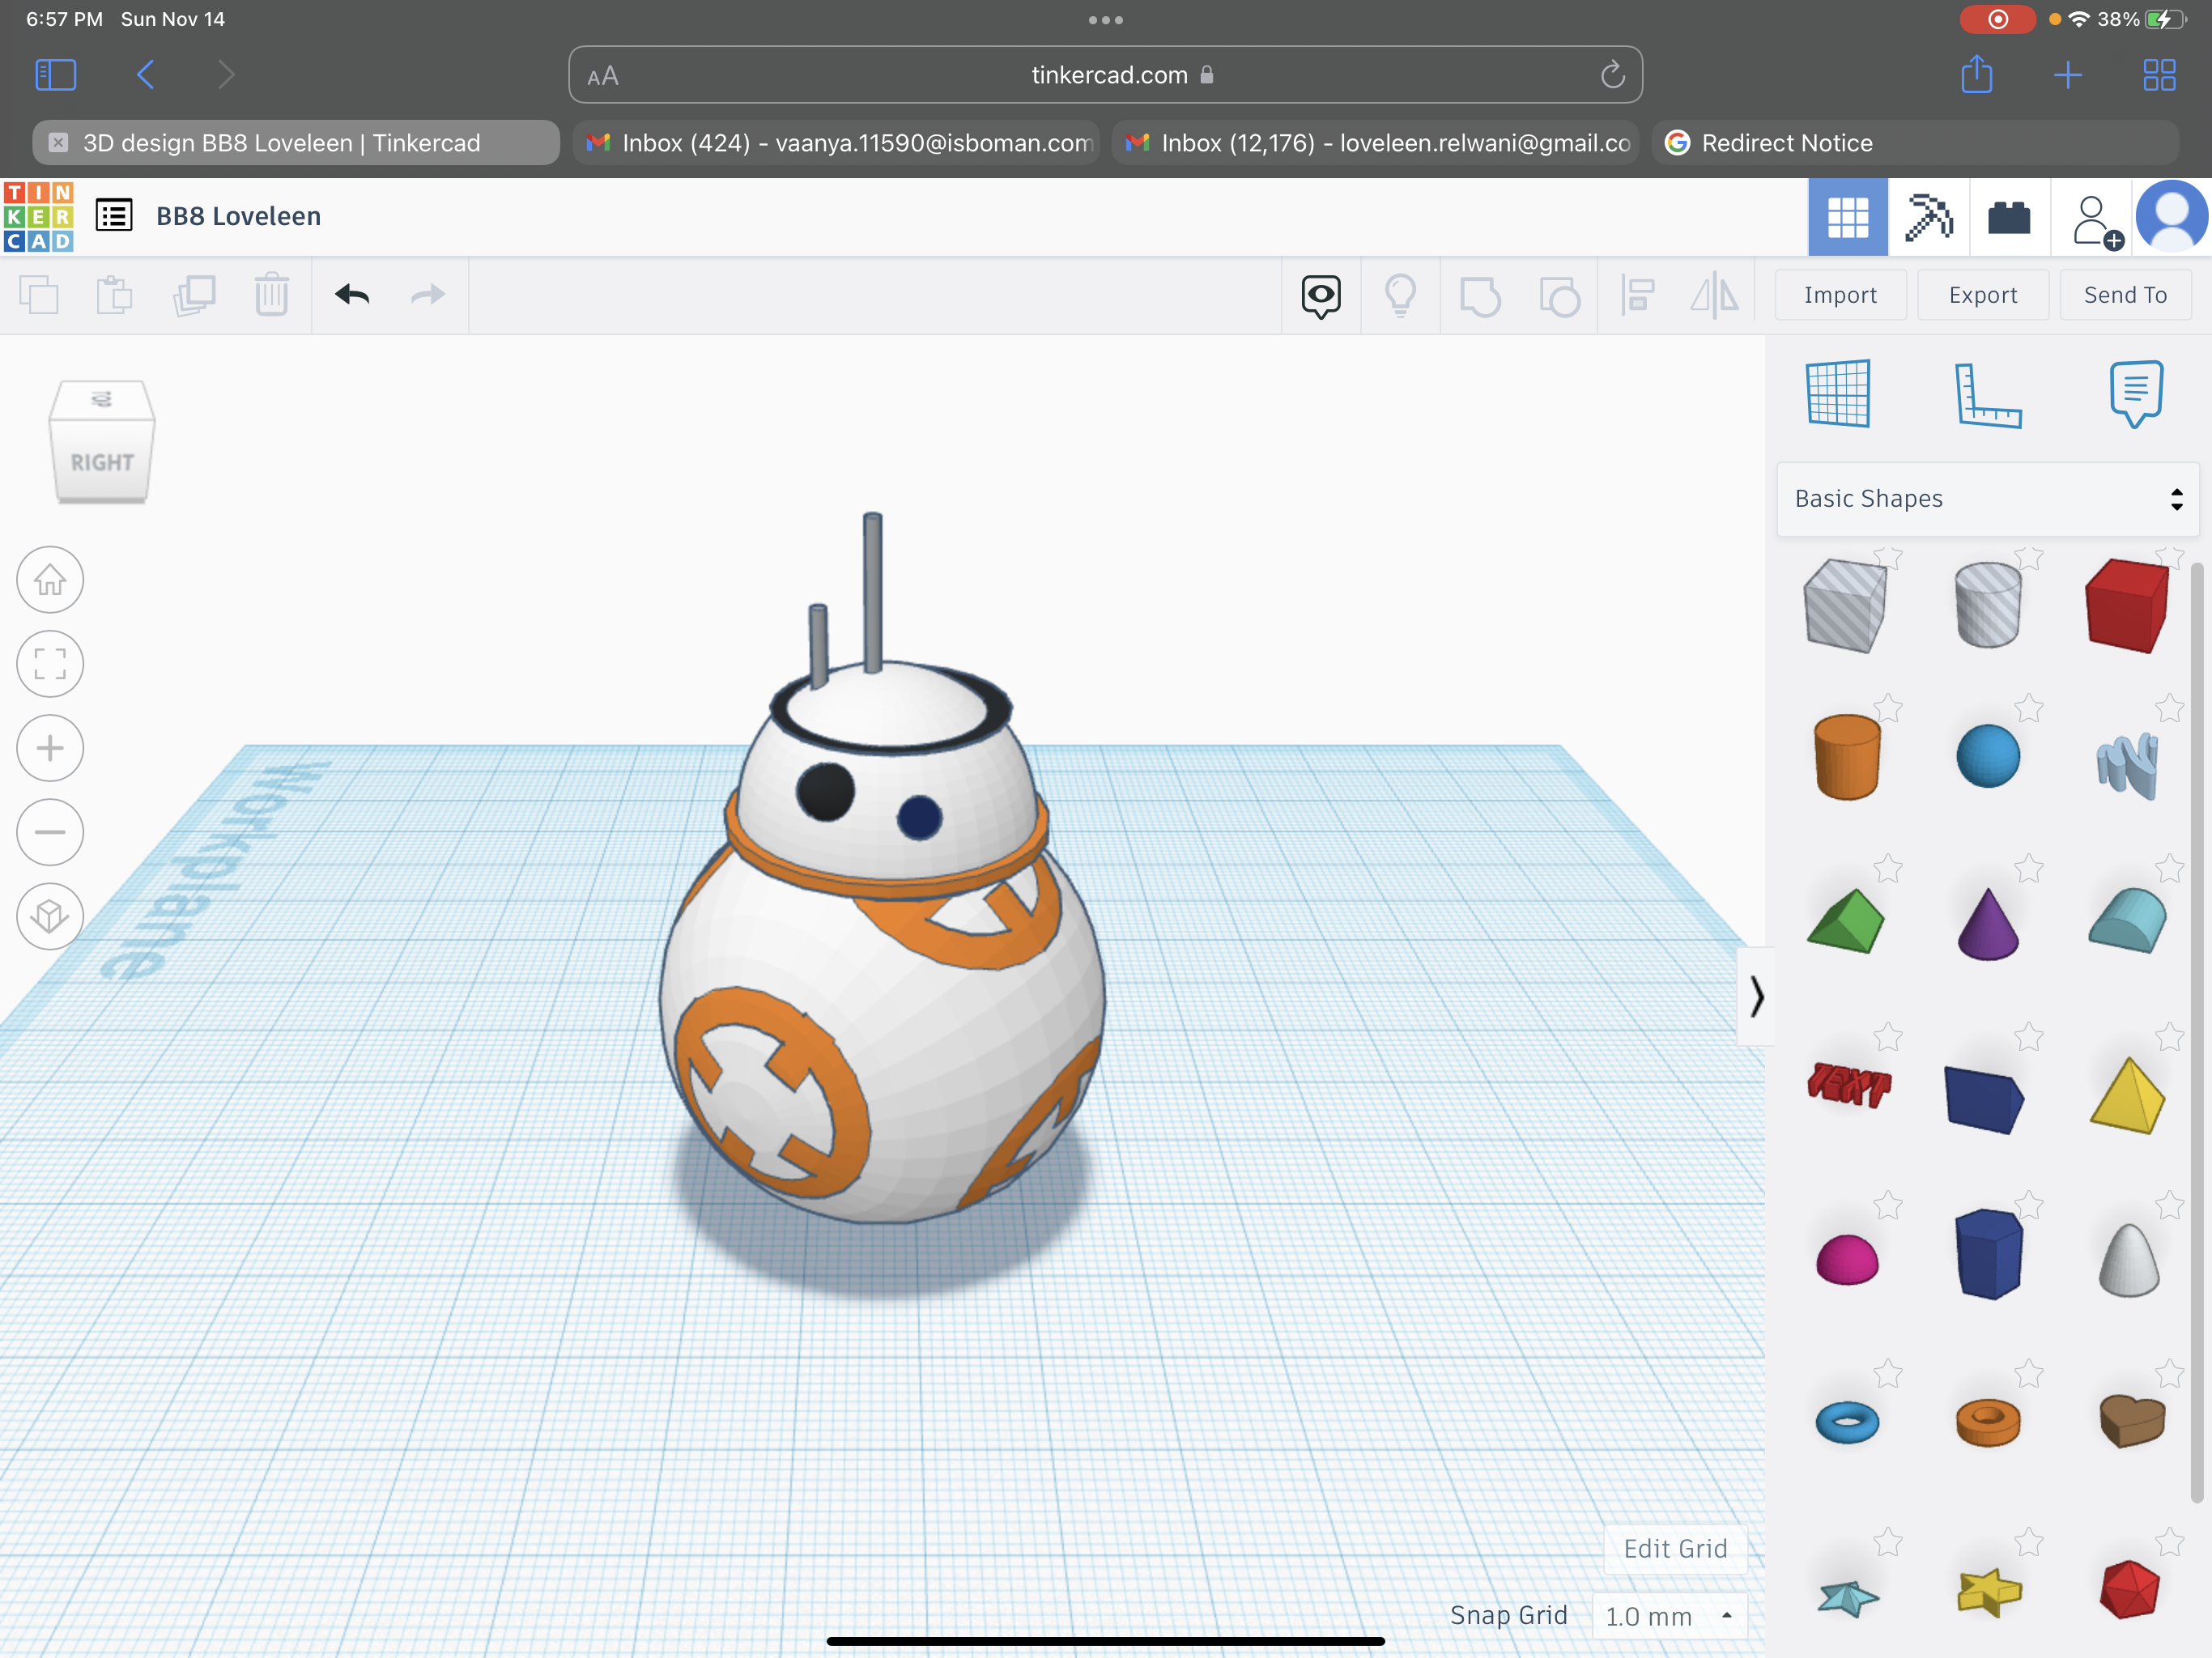Click the Safari share icon
Image resolution: width=2212 pixels, height=1658 pixels.
[1976, 74]
